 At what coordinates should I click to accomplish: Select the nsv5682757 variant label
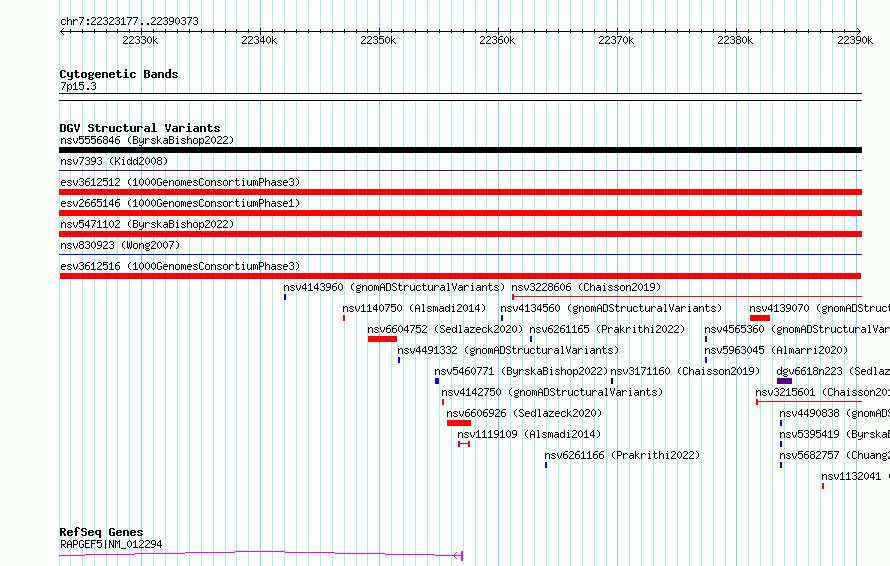coord(834,455)
